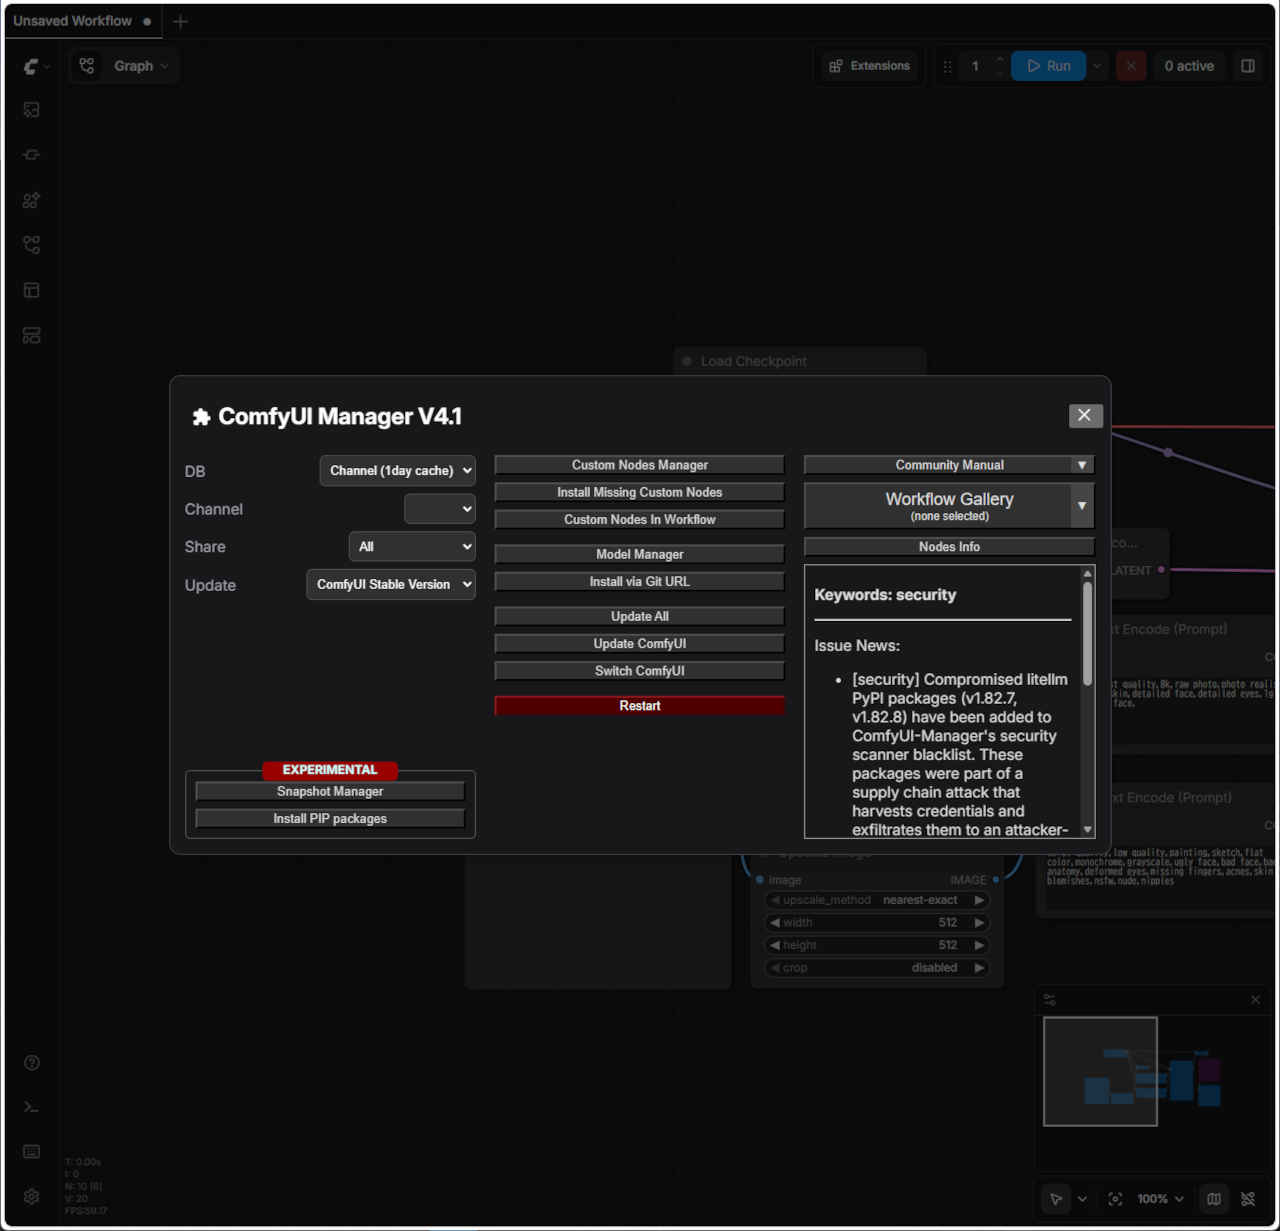Viewport: 1280px width, 1231px height.
Task: Click Install Missing Custom Nodes
Action: (640, 492)
